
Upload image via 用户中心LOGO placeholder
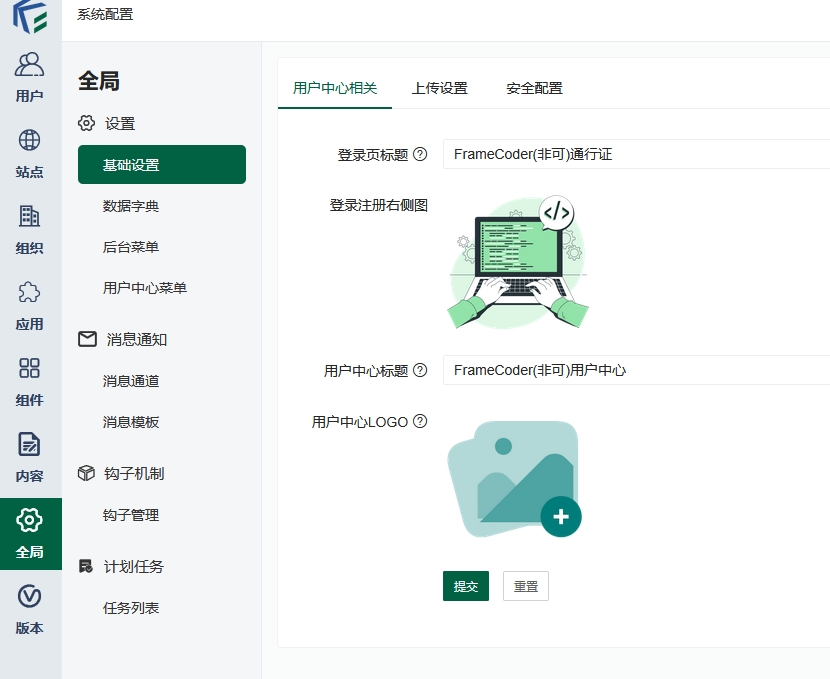click(514, 478)
